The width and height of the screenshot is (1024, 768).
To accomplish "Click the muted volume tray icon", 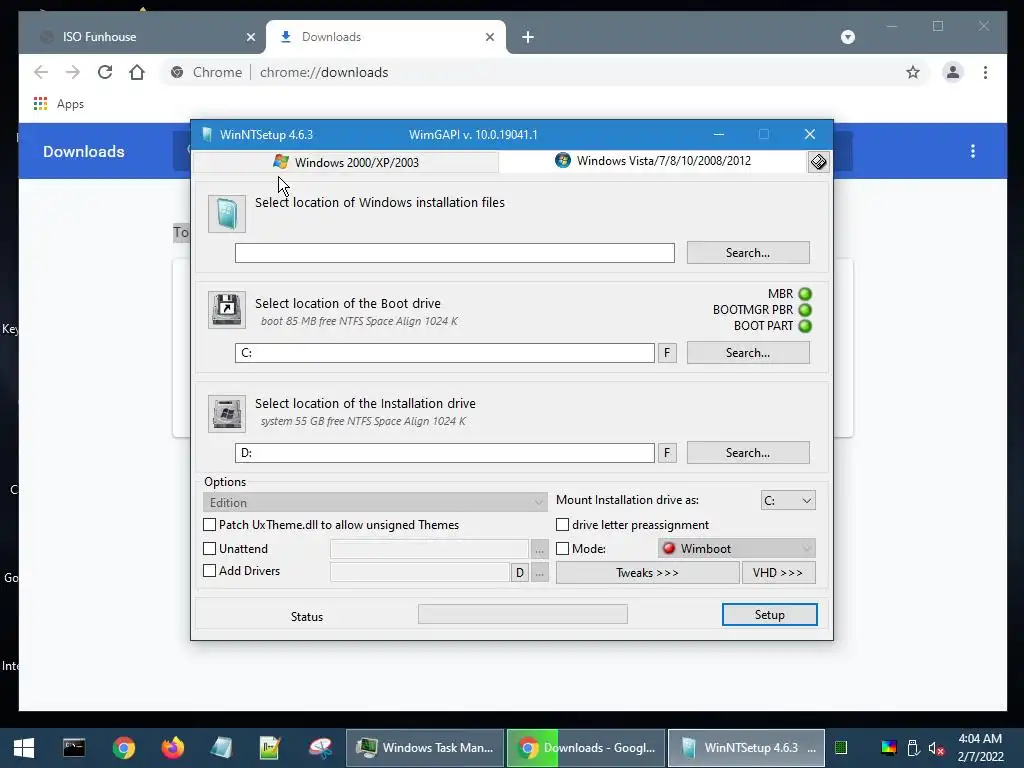I will pyautogui.click(x=936, y=748).
